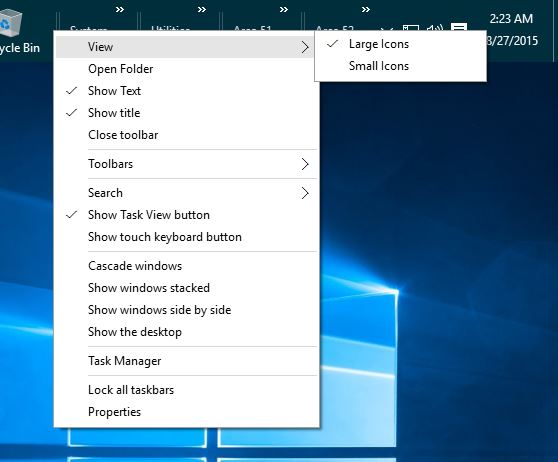Click the Area 51 toolbar title
Image resolution: width=558 pixels, height=462 pixels.
point(252,28)
